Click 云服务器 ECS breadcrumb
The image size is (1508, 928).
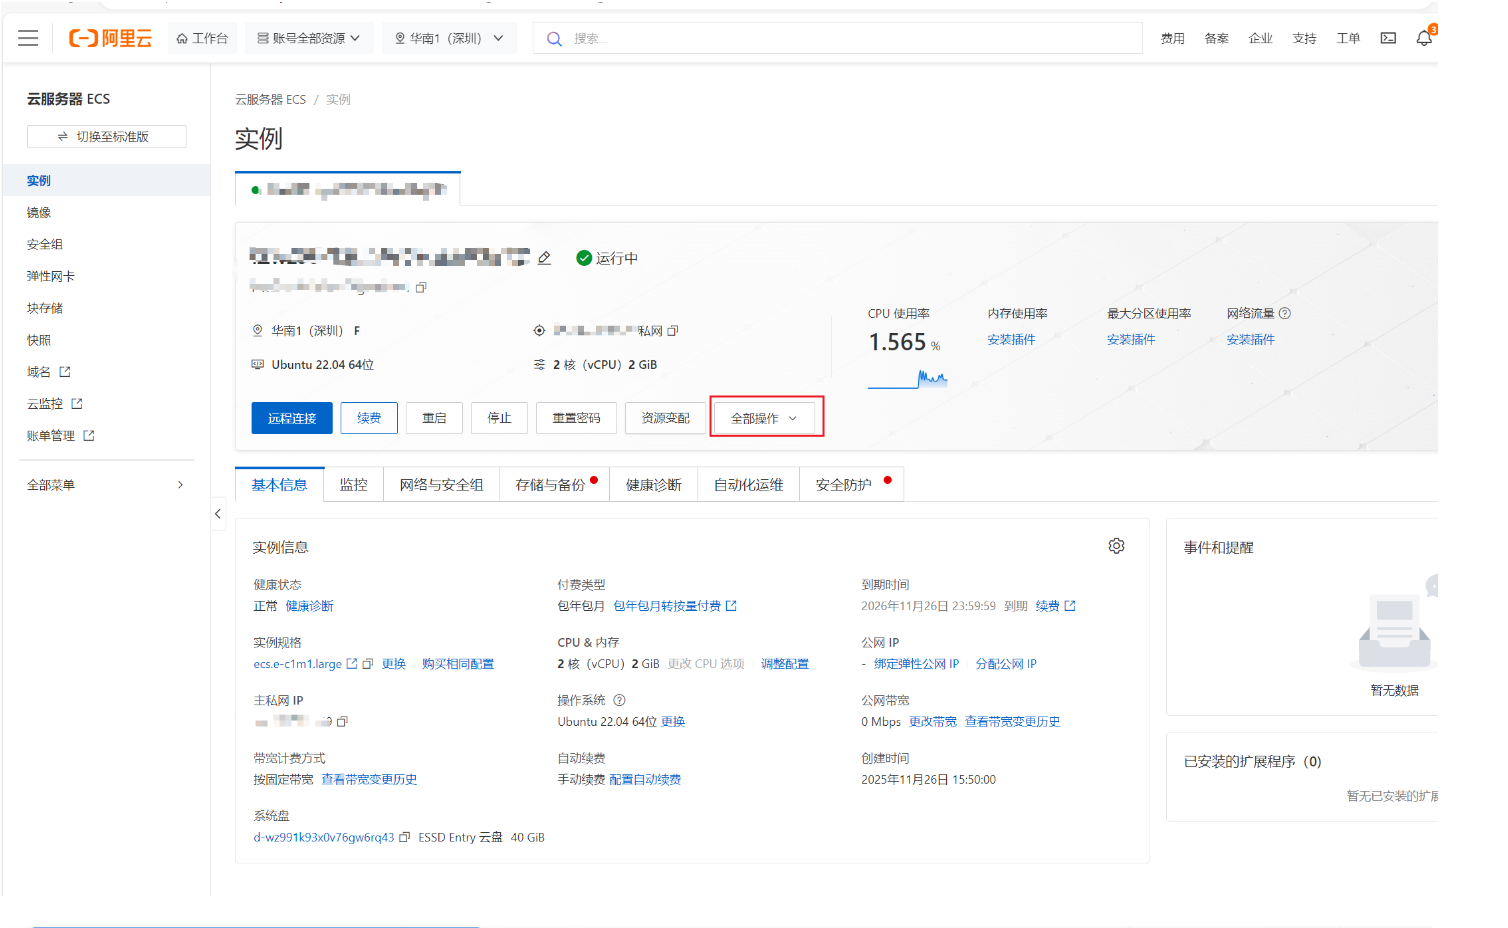point(270,100)
